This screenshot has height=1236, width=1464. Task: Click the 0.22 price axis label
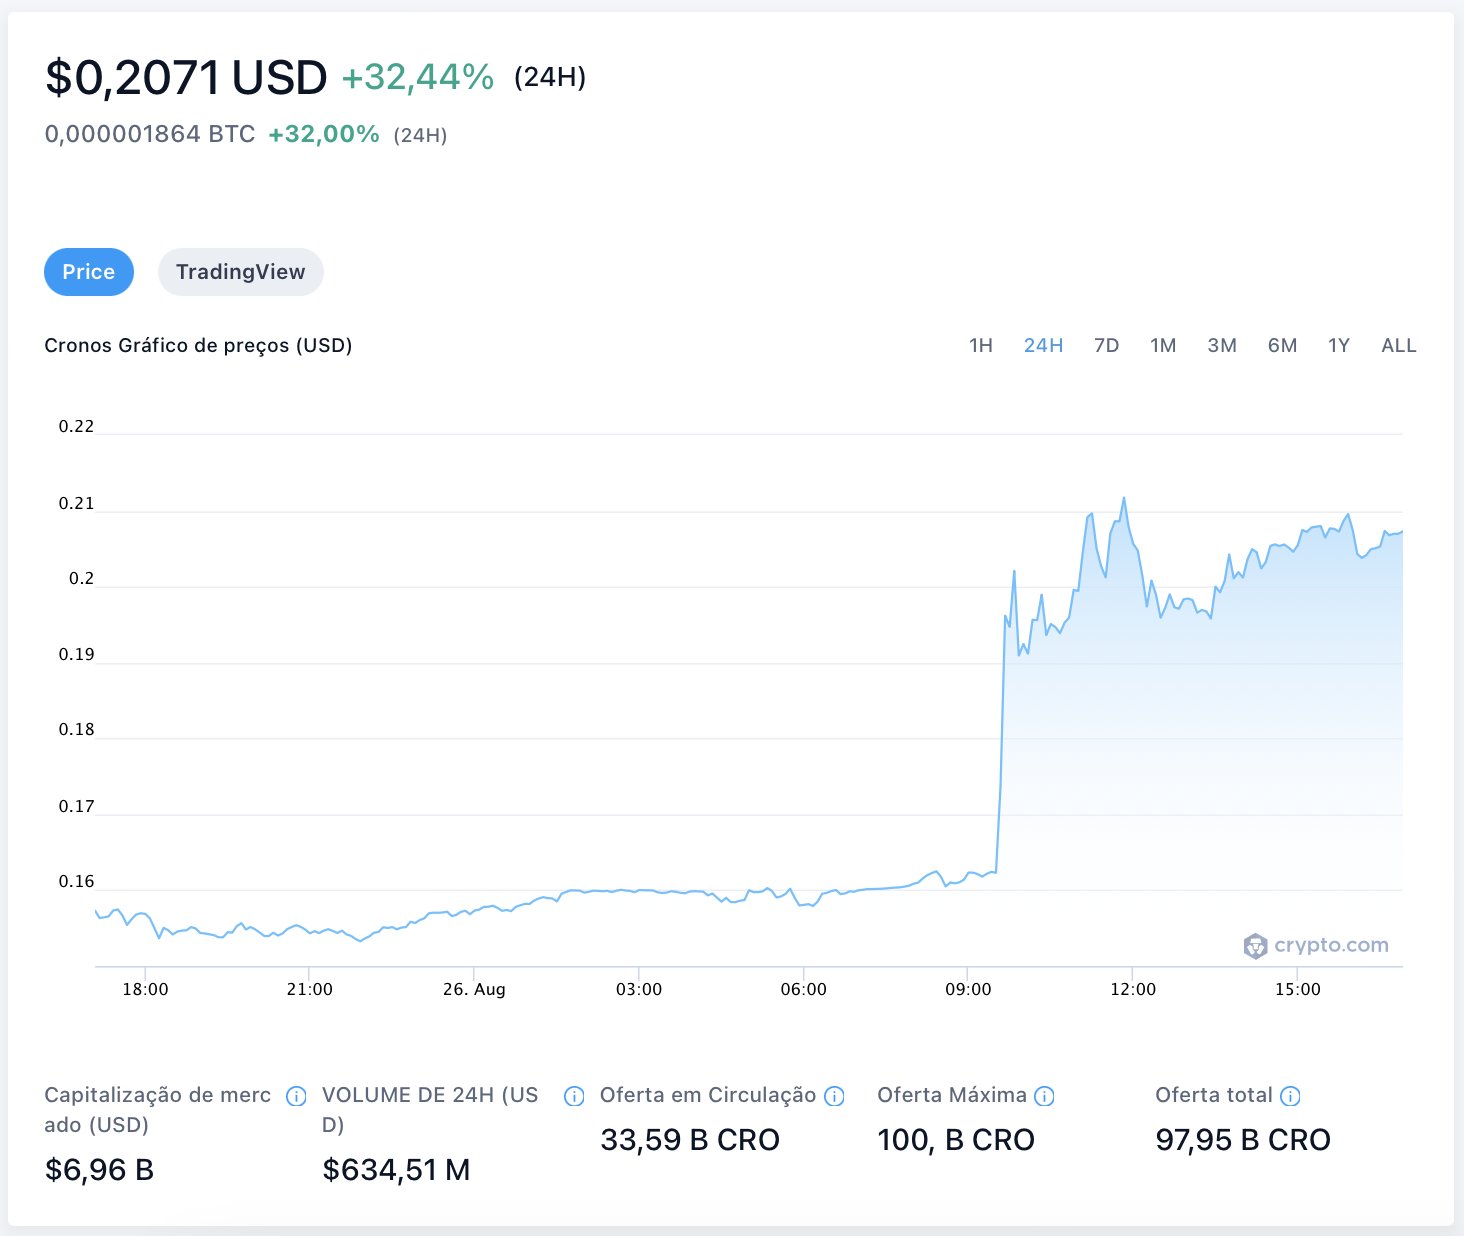coord(76,426)
